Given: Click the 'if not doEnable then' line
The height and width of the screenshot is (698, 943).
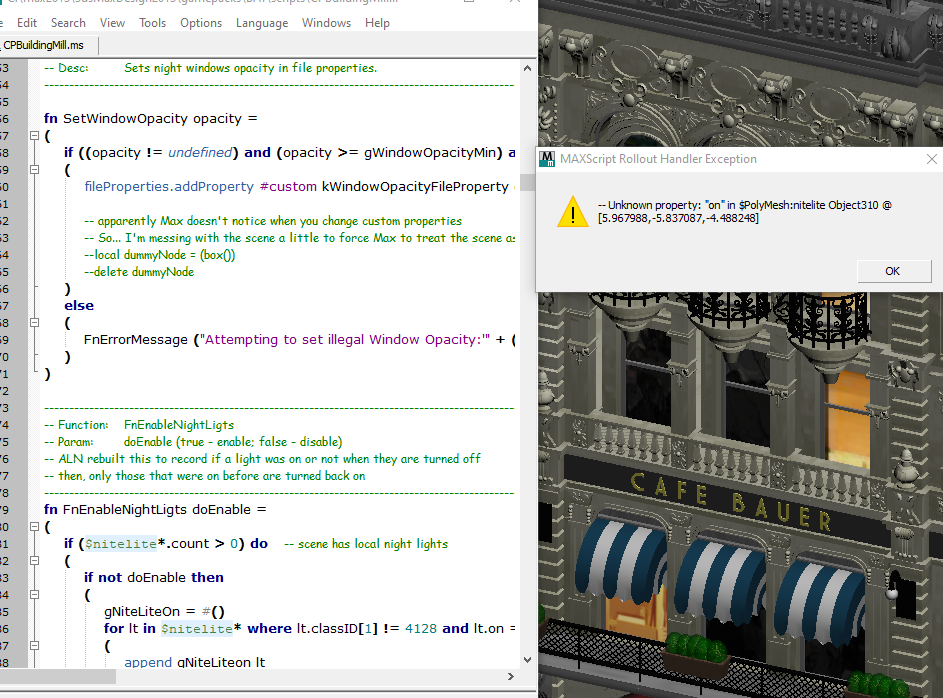Looking at the screenshot, I should [x=153, y=578].
